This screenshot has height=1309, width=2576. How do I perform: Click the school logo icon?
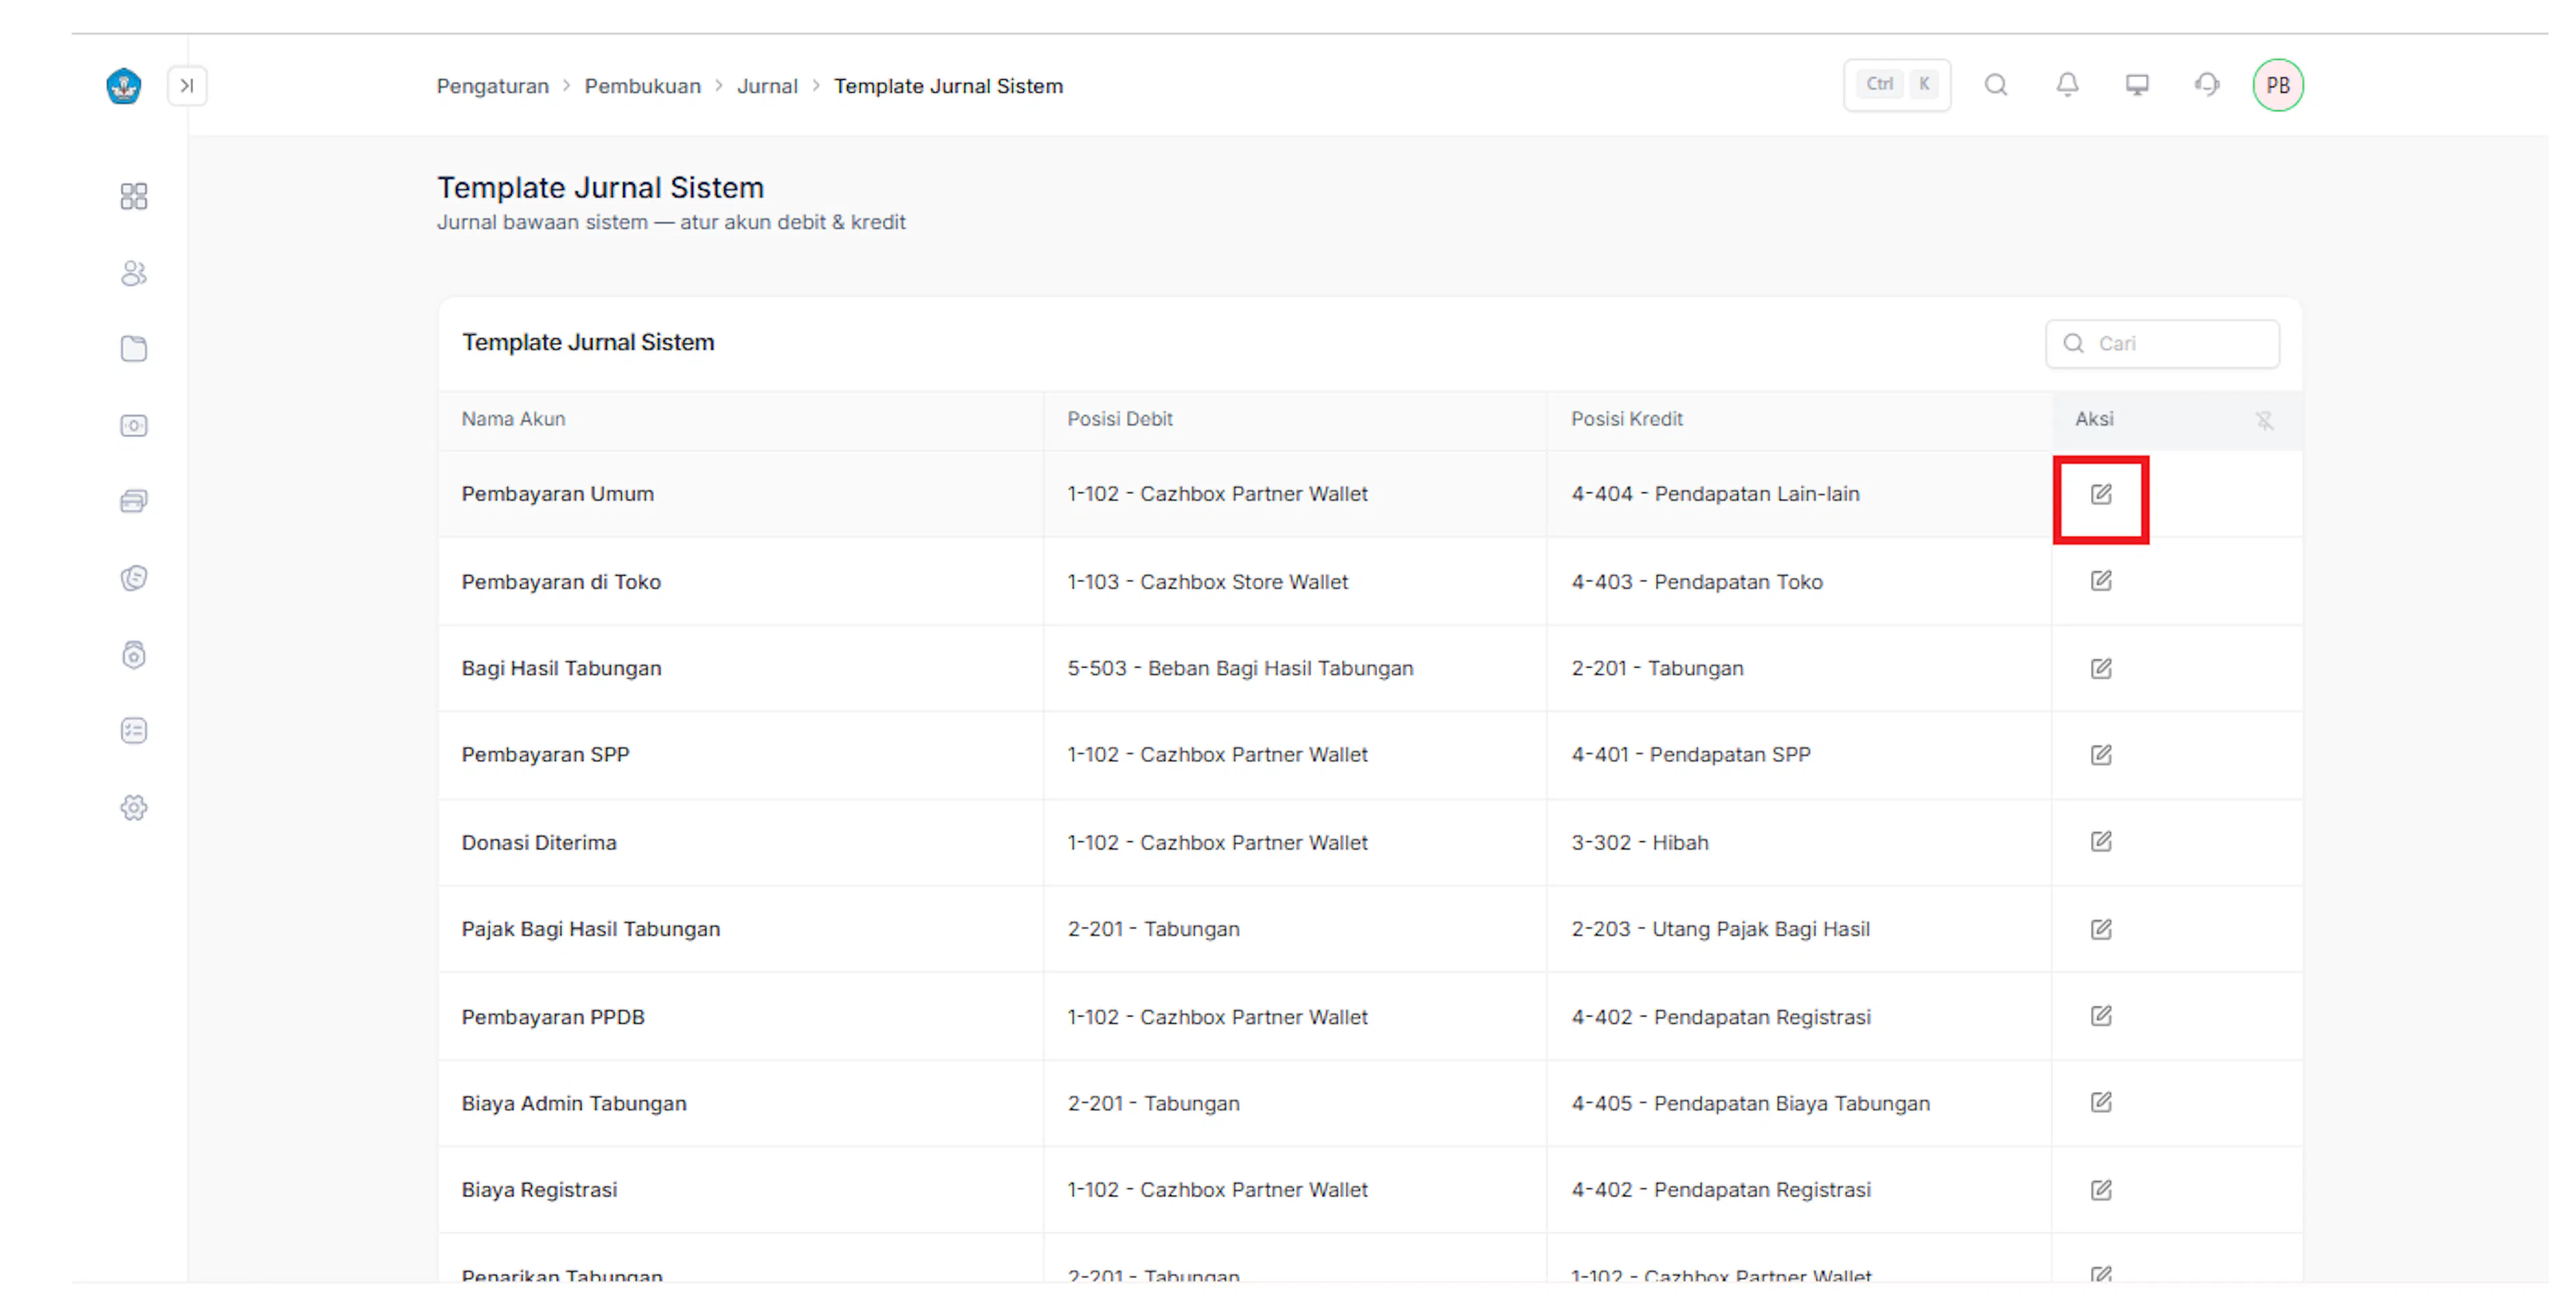click(x=123, y=86)
